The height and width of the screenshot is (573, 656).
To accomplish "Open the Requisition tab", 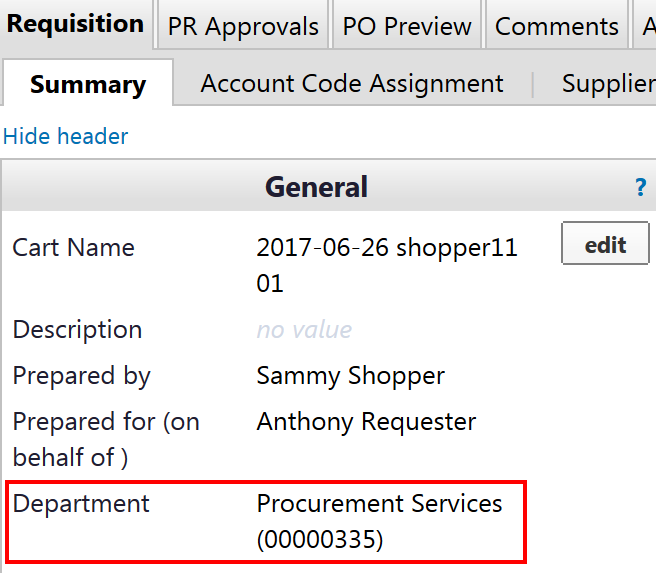I will click(75, 24).
